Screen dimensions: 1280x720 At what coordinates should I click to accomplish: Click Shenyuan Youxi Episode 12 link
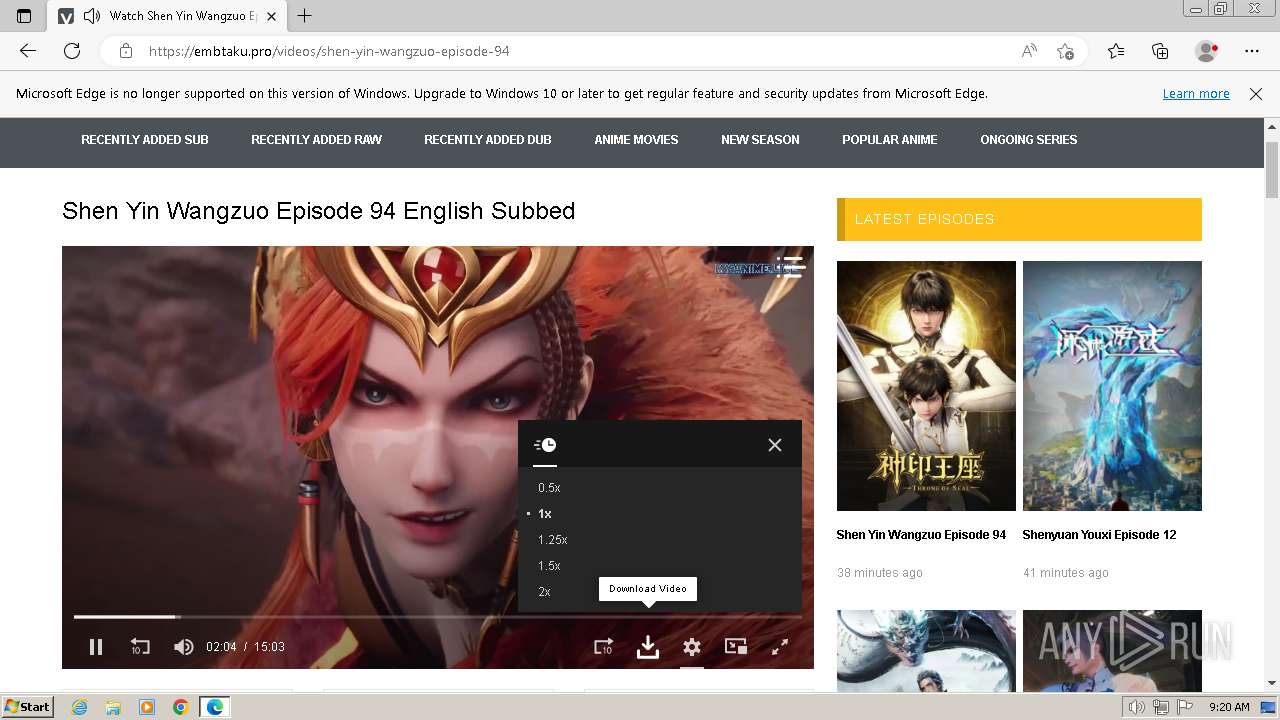1099,535
